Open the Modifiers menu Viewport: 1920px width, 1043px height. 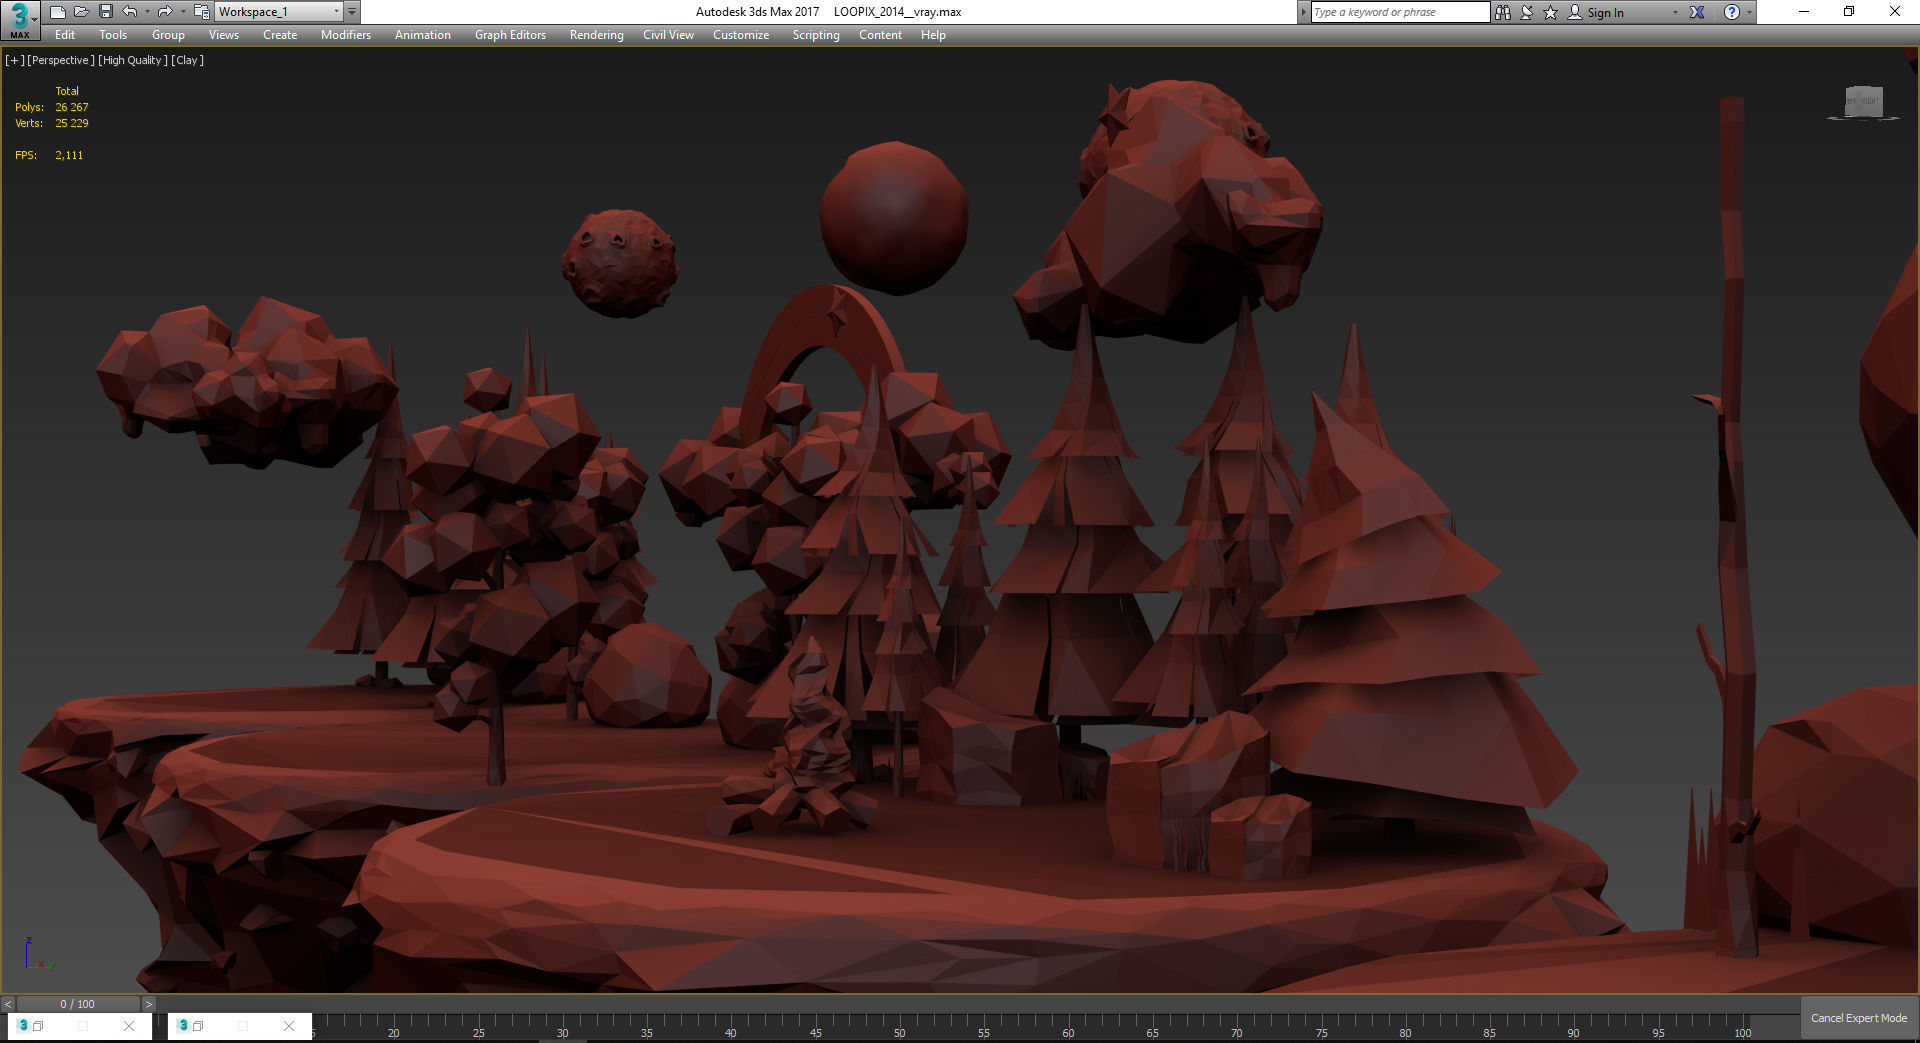[346, 35]
